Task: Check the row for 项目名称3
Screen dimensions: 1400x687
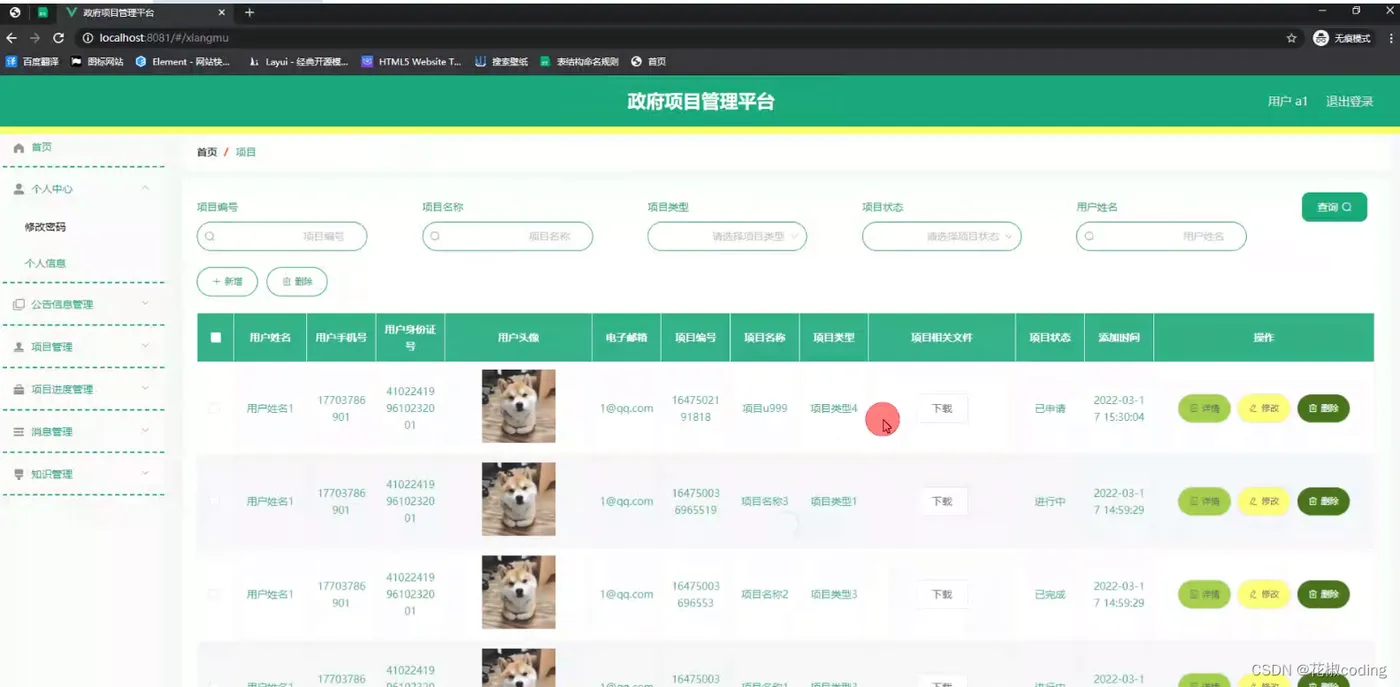Action: pos(214,501)
